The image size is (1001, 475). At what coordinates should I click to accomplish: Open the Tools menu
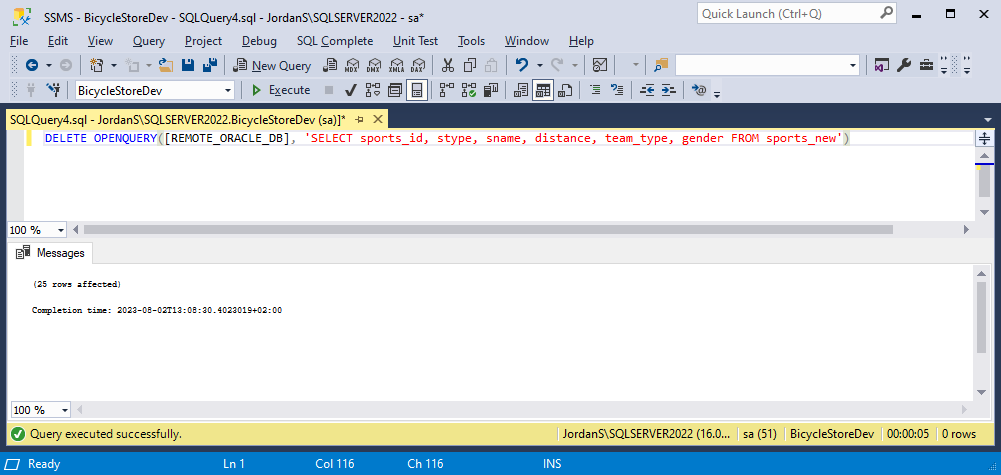point(471,41)
